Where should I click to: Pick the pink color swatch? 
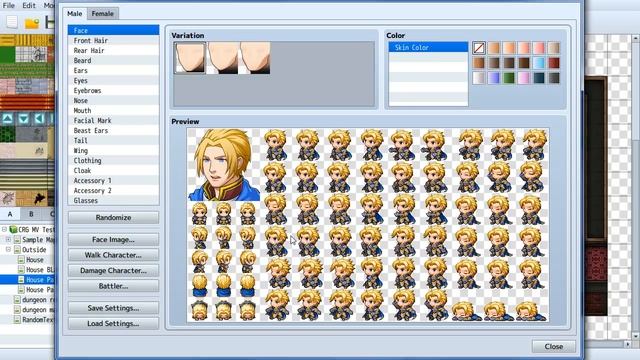pos(524,78)
